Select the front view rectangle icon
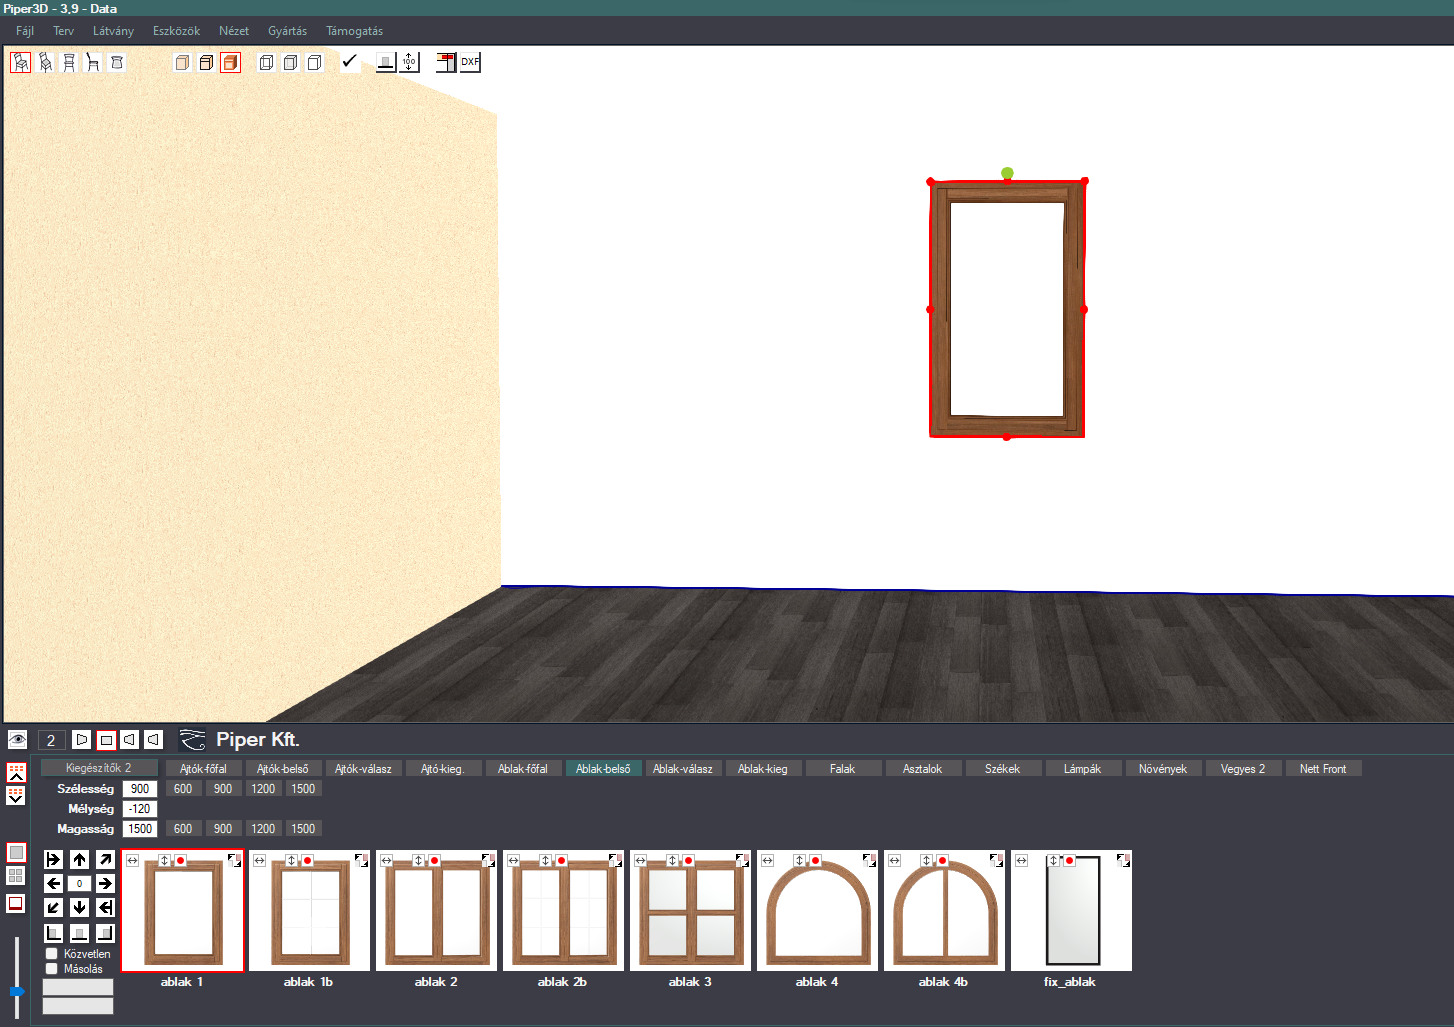This screenshot has height=1027, width=1454. (105, 740)
